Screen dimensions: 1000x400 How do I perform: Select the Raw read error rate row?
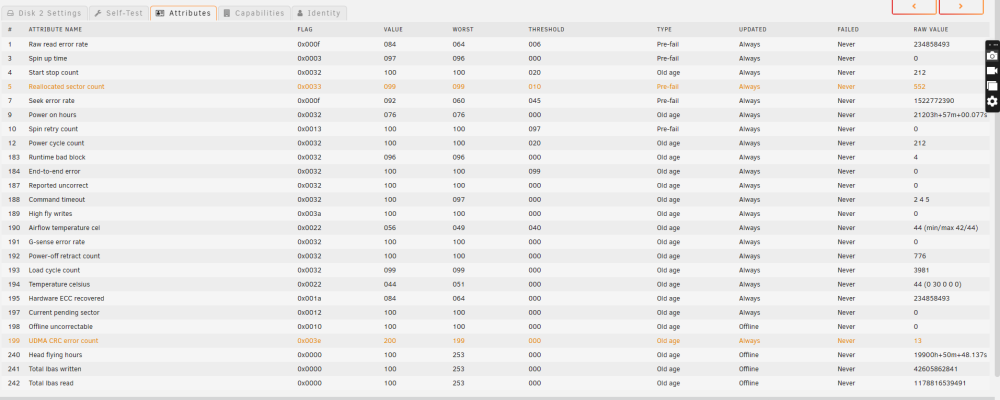(495, 45)
